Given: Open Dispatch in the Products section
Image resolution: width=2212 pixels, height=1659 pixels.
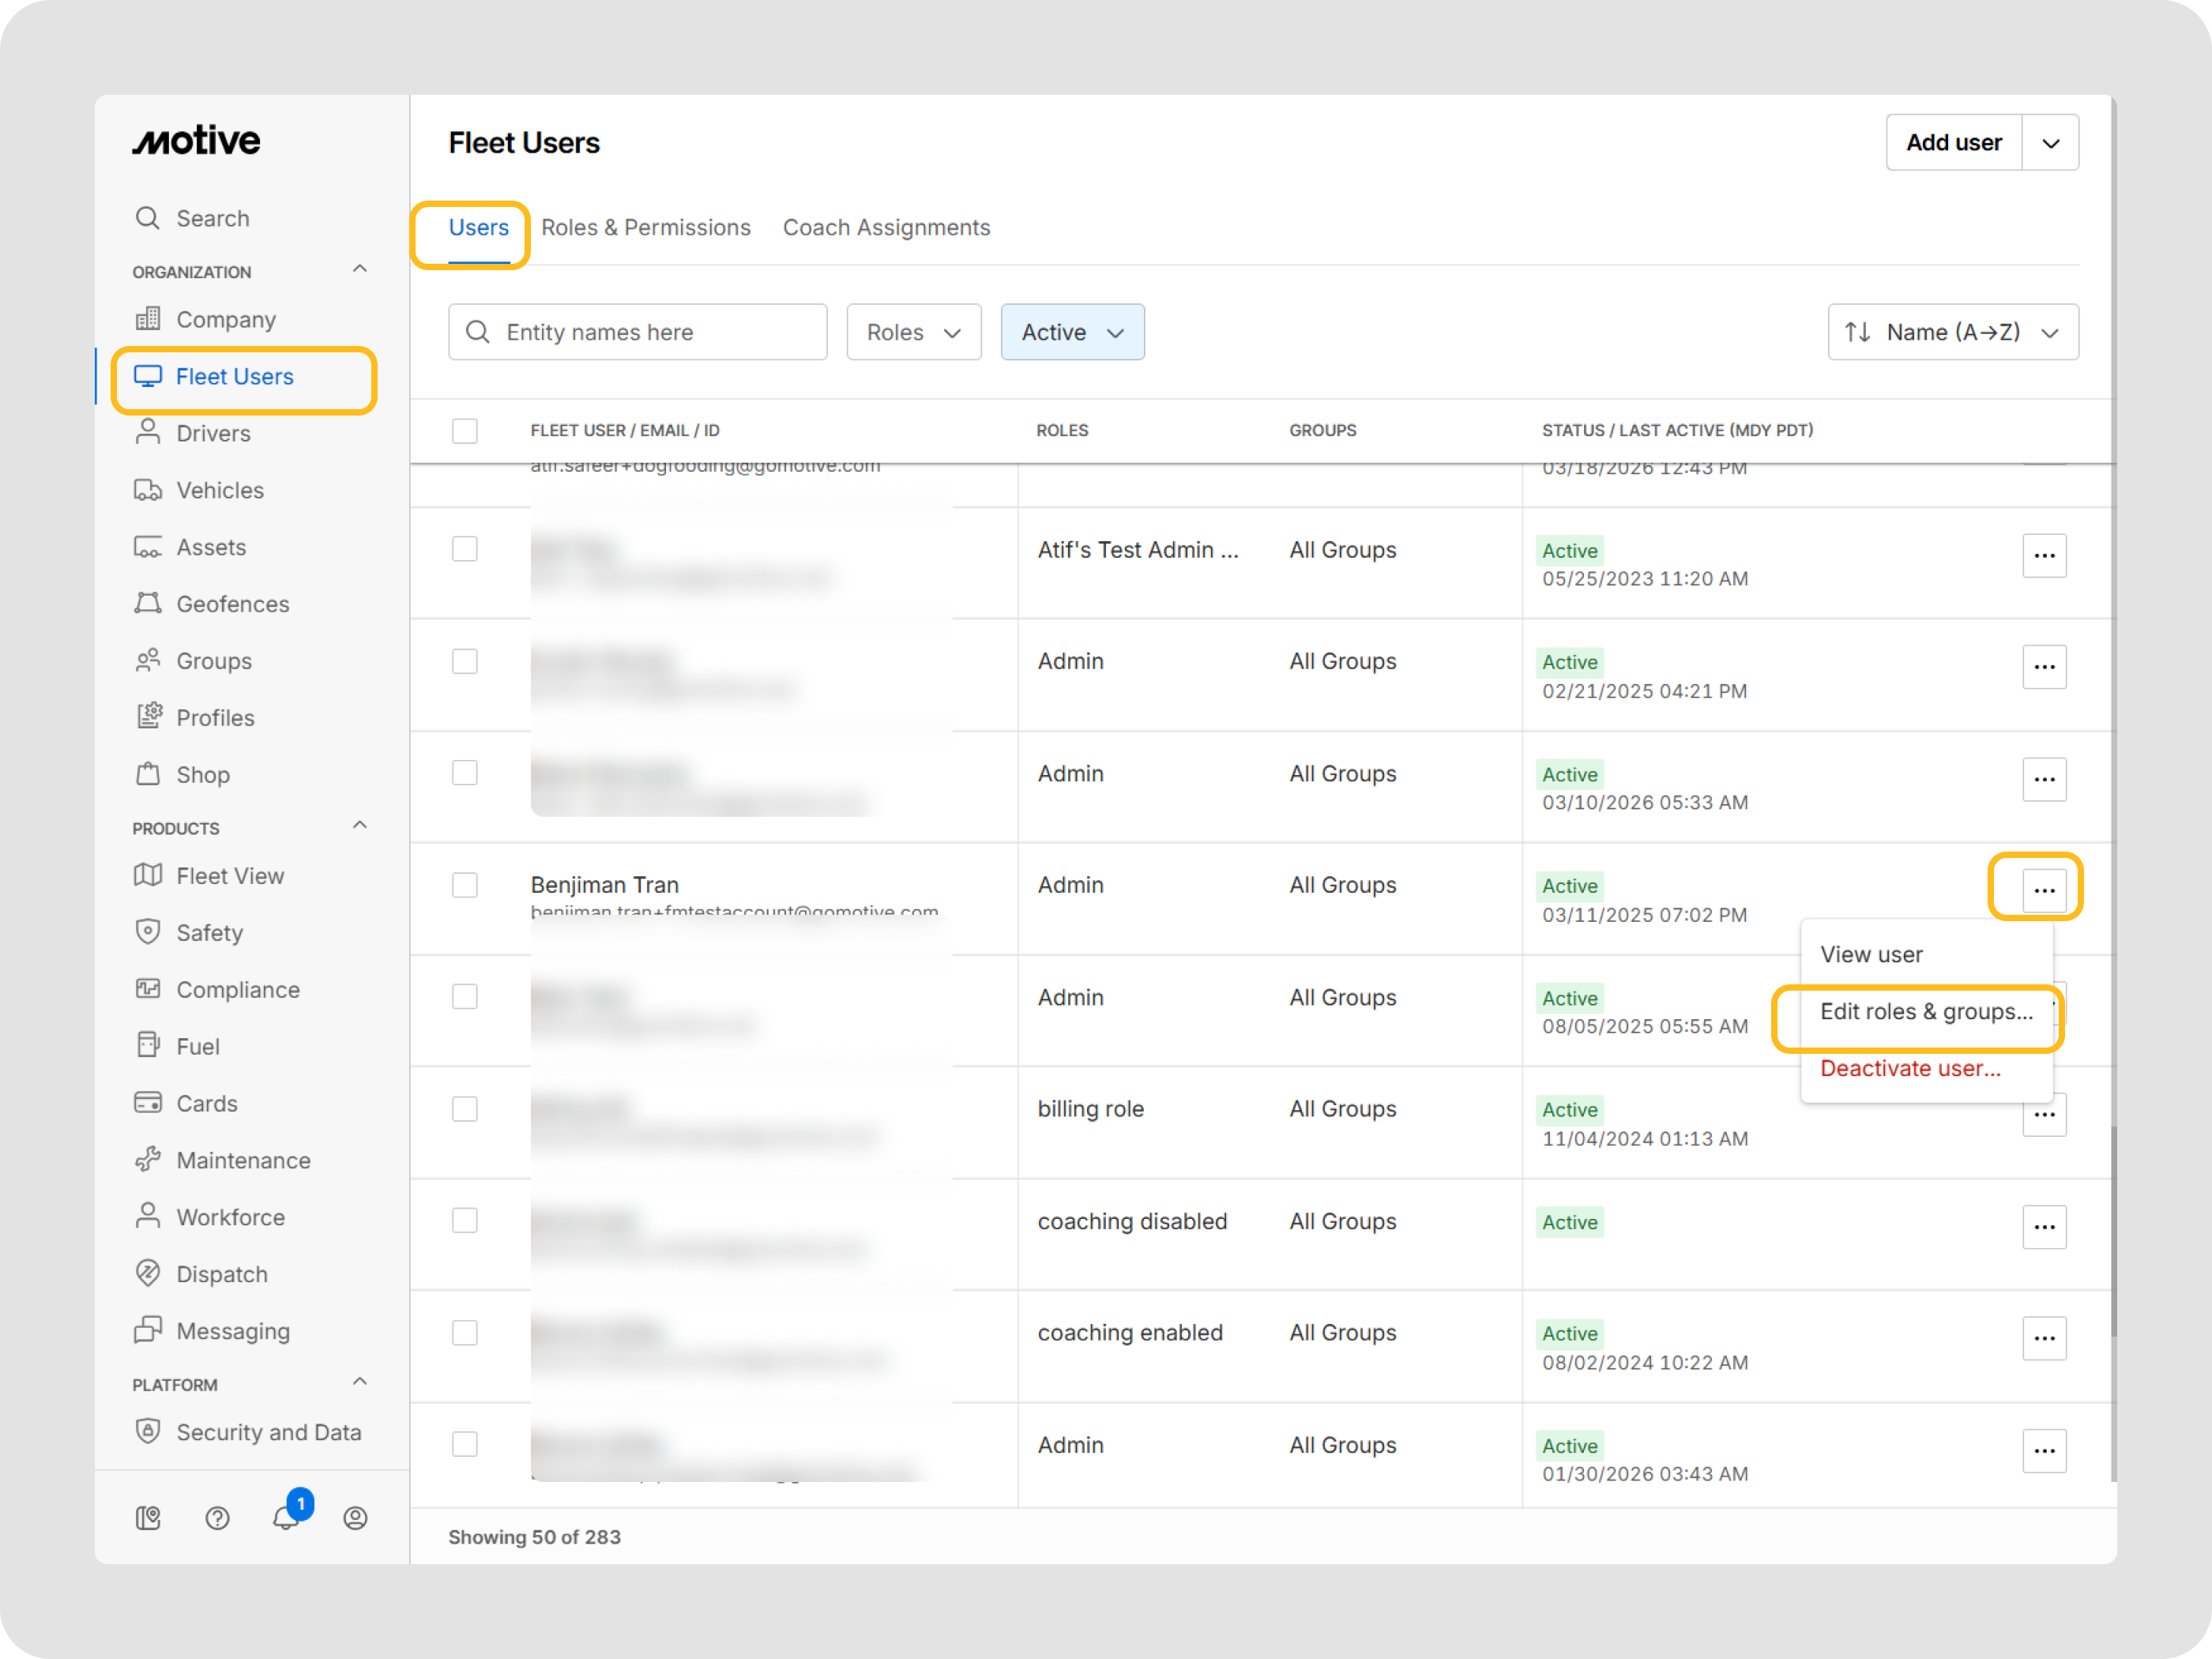Looking at the screenshot, I should tap(222, 1274).
